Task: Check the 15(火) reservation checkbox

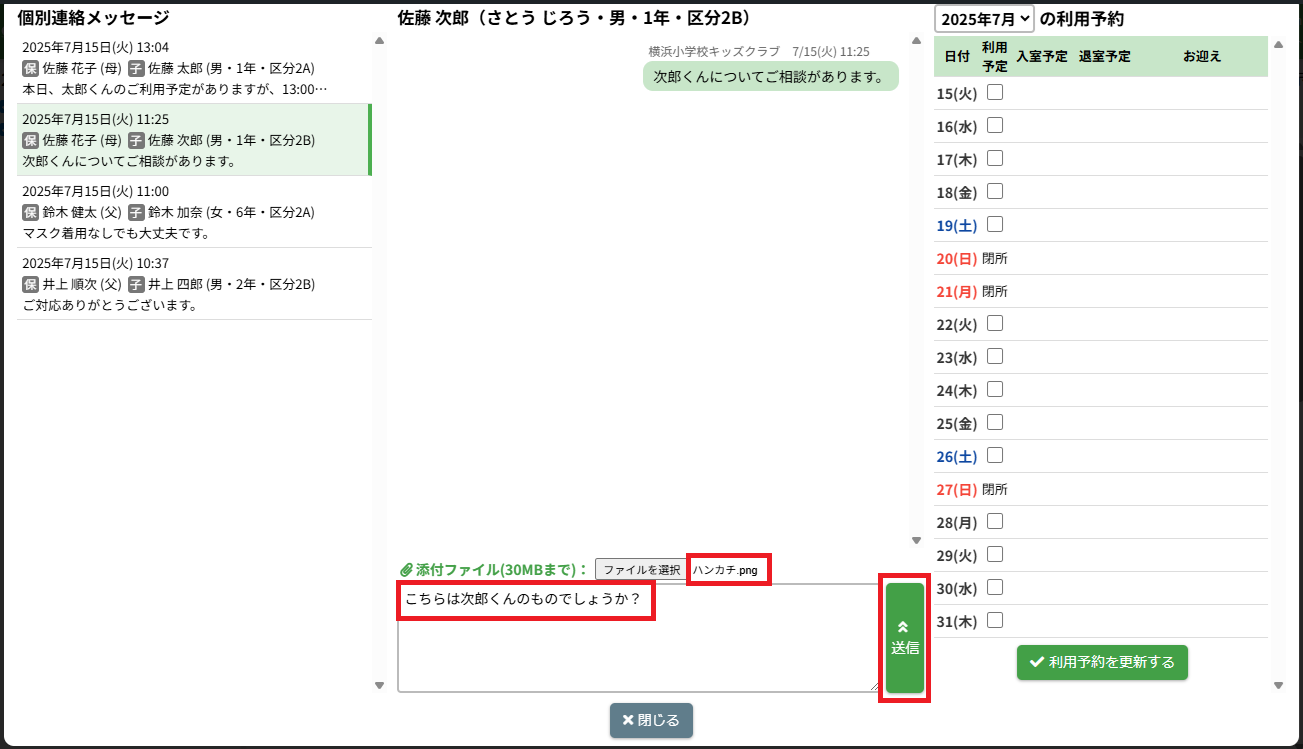Action: [x=995, y=93]
